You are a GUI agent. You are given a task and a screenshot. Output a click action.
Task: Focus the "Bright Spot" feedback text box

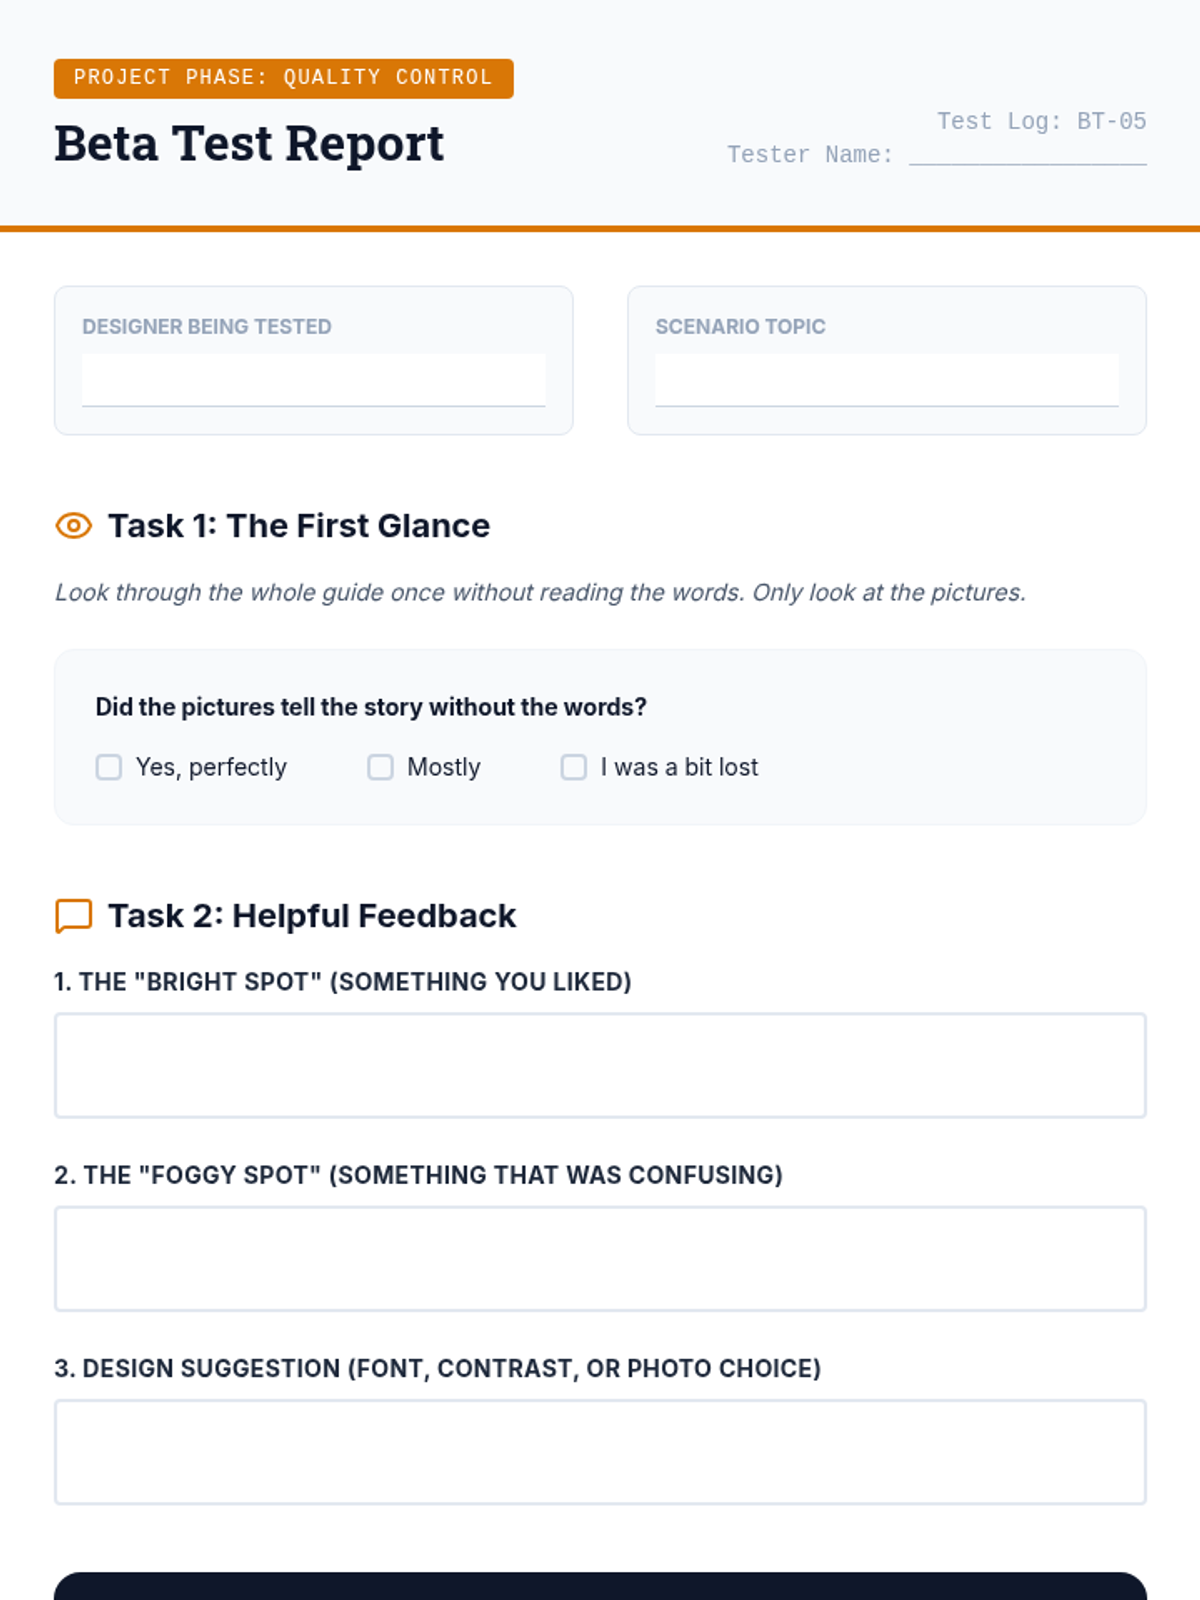(x=600, y=1065)
